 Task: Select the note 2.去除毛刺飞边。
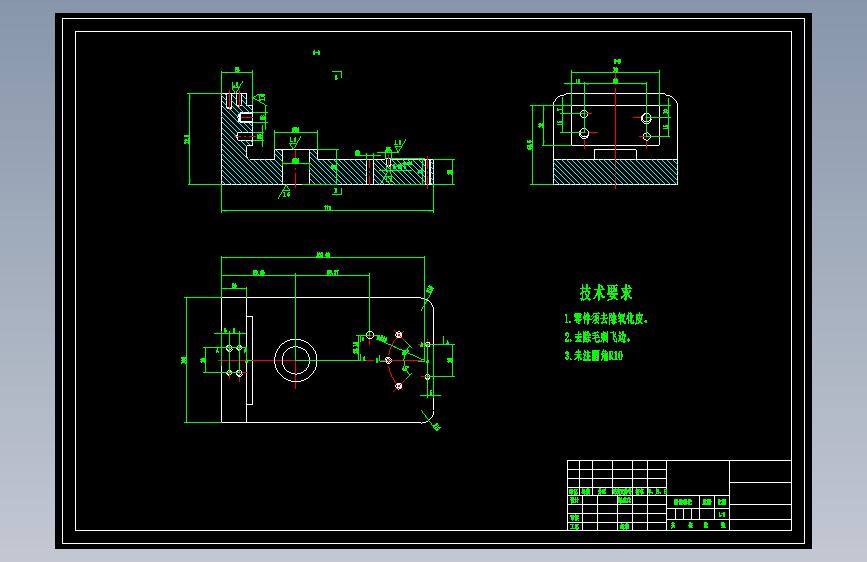597,337
